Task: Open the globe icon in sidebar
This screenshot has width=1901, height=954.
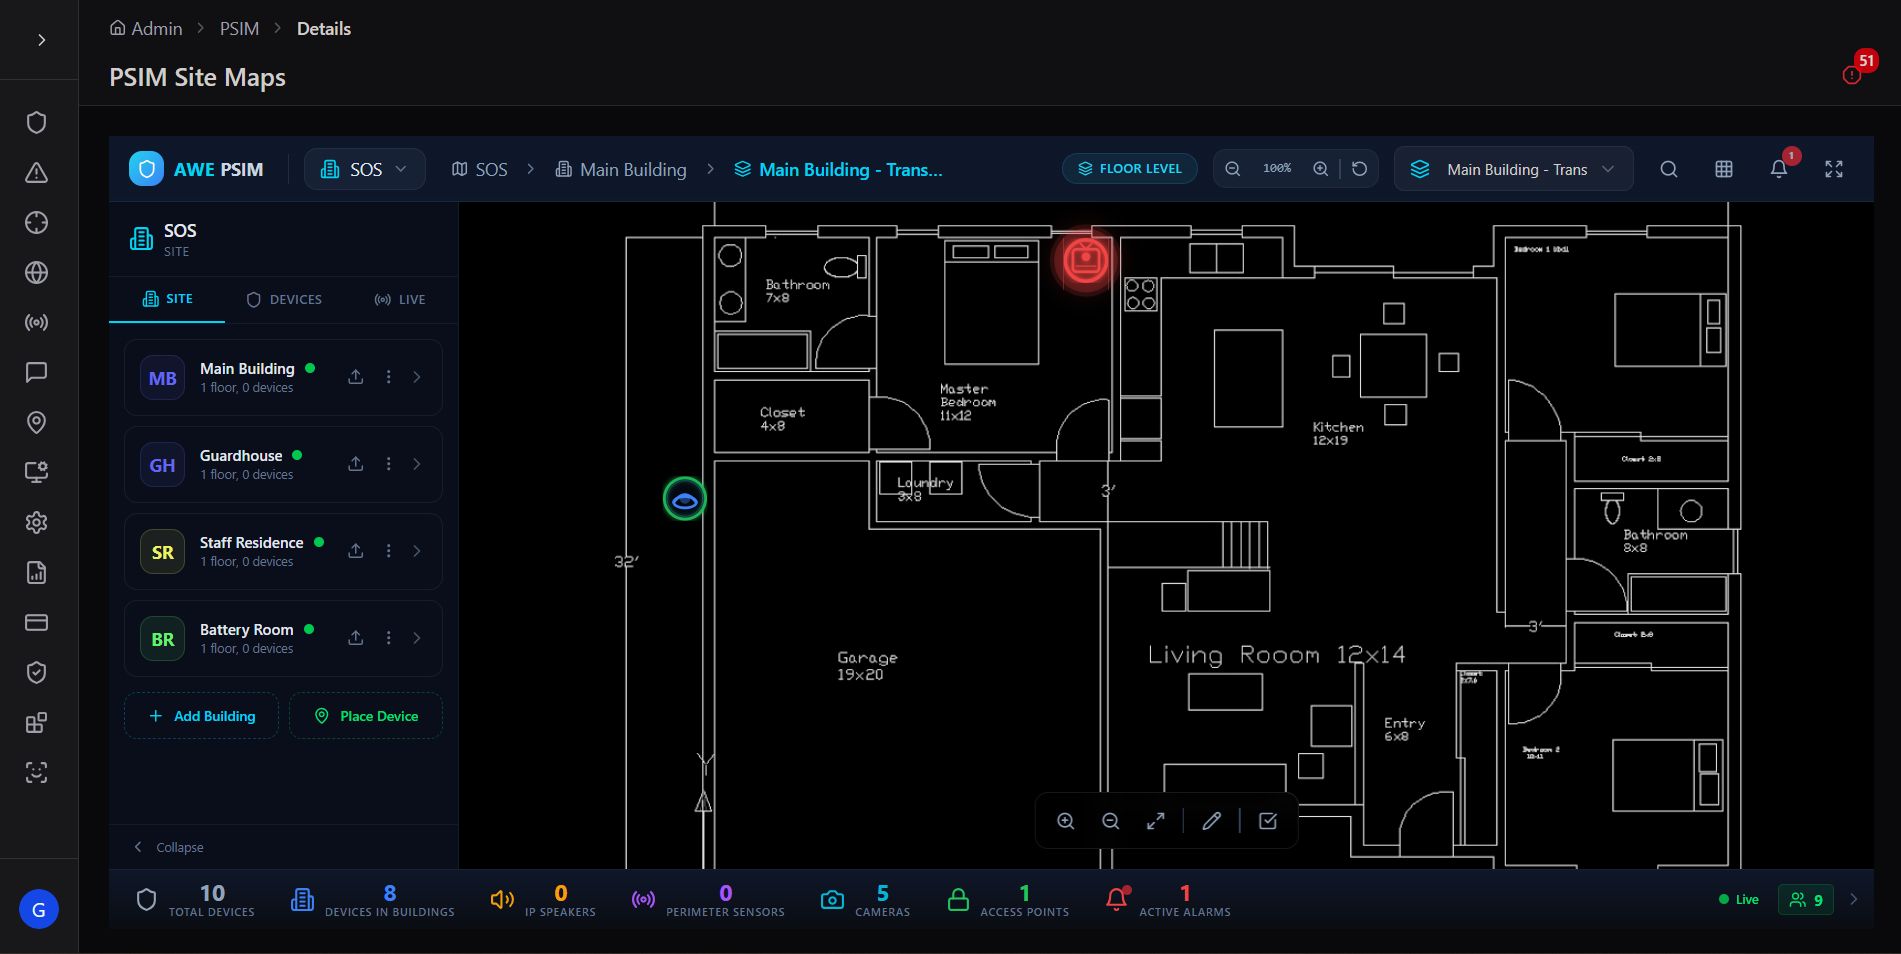Action: pos(37,273)
